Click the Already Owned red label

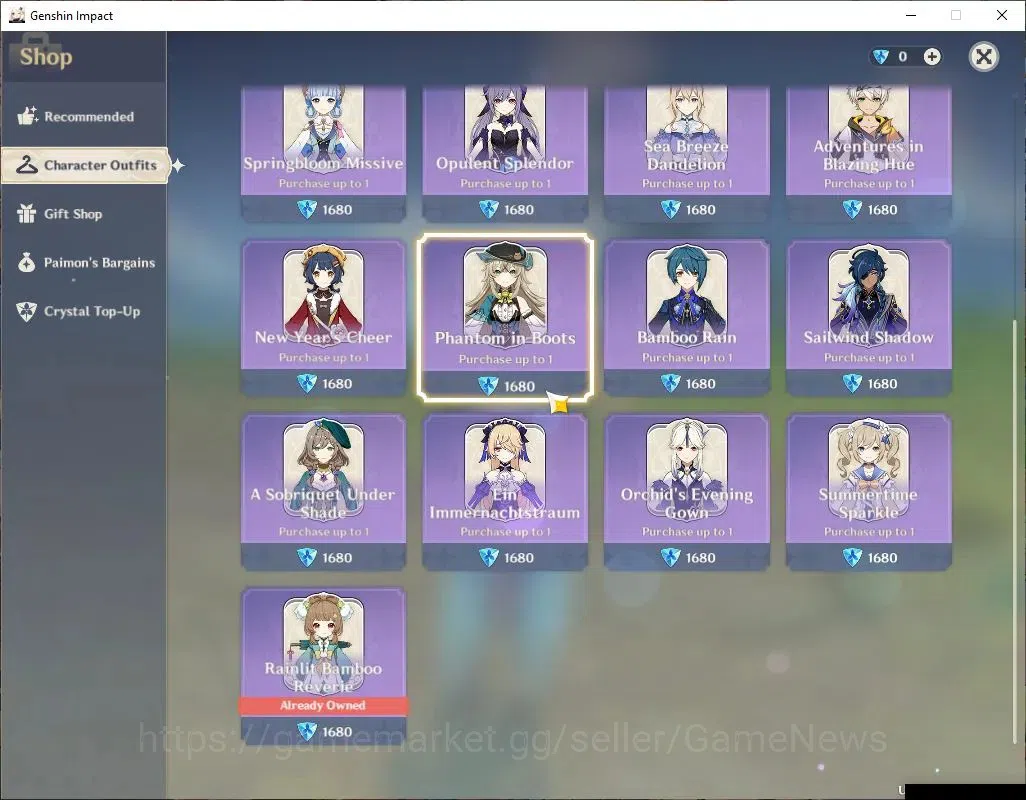323,705
